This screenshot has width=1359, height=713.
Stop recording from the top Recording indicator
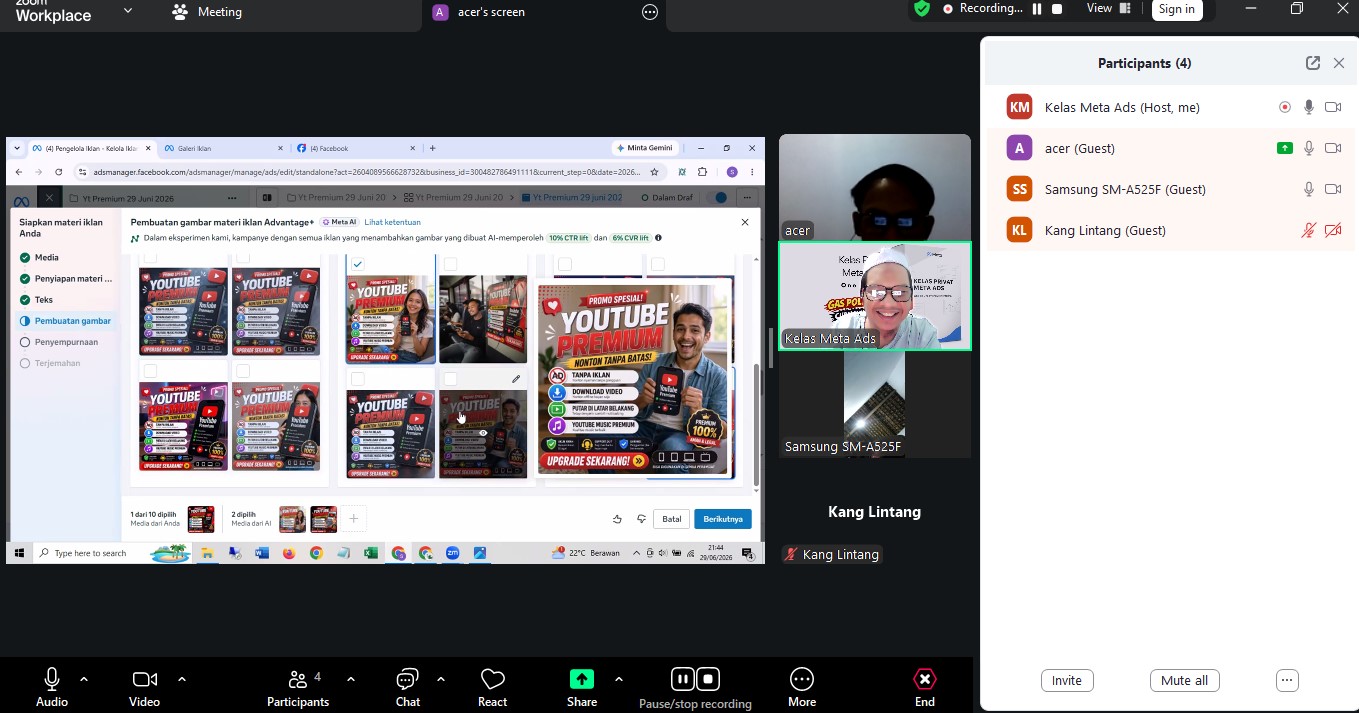point(1057,8)
